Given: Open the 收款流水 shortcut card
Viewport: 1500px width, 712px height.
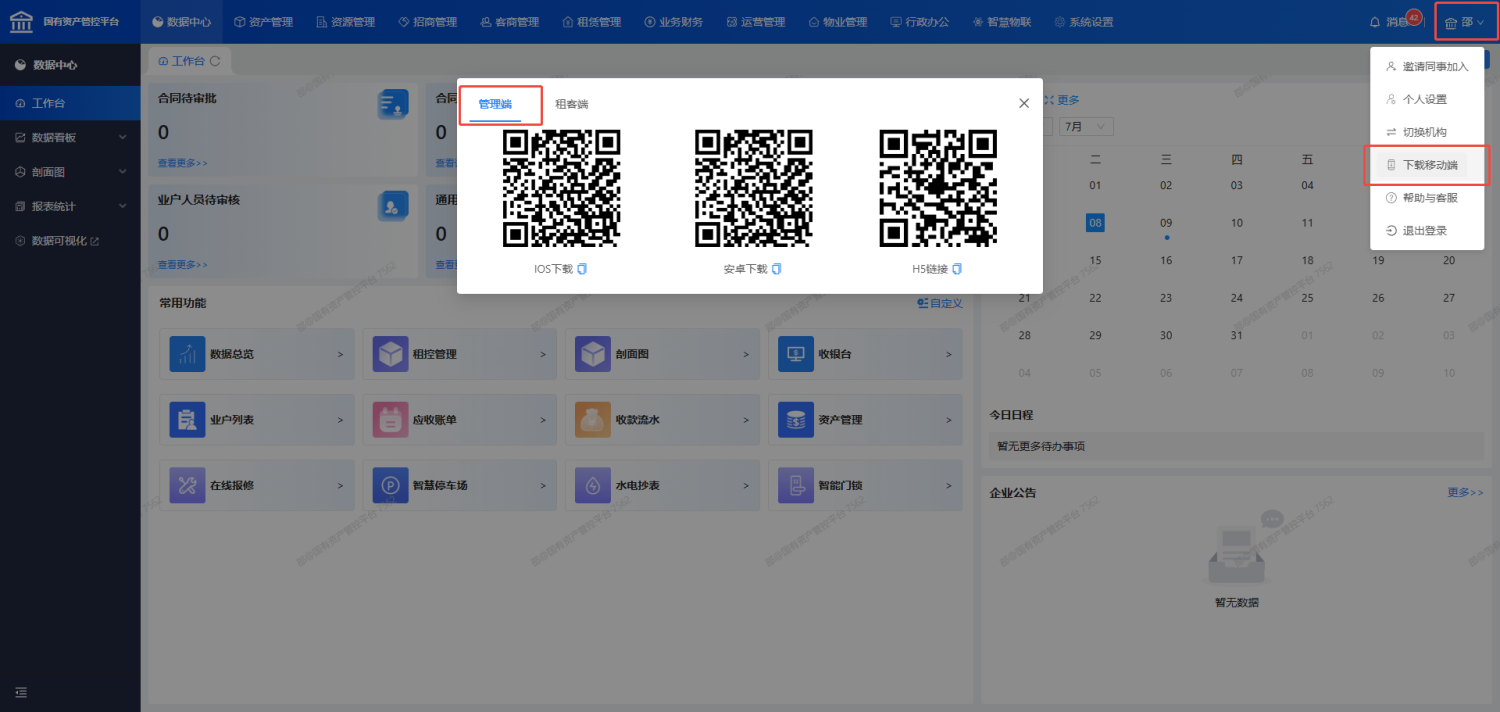Looking at the screenshot, I should [x=663, y=420].
